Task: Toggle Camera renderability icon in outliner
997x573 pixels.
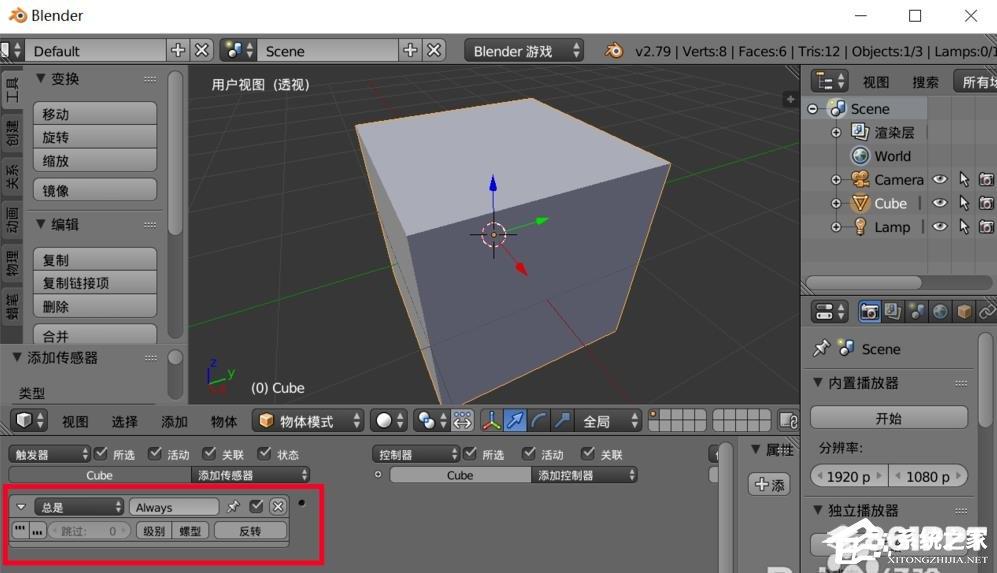Action: pos(986,179)
